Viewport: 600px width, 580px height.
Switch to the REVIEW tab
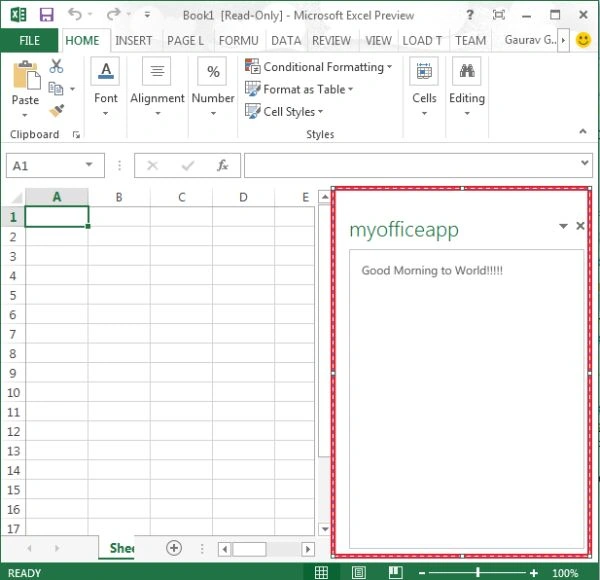tap(331, 40)
